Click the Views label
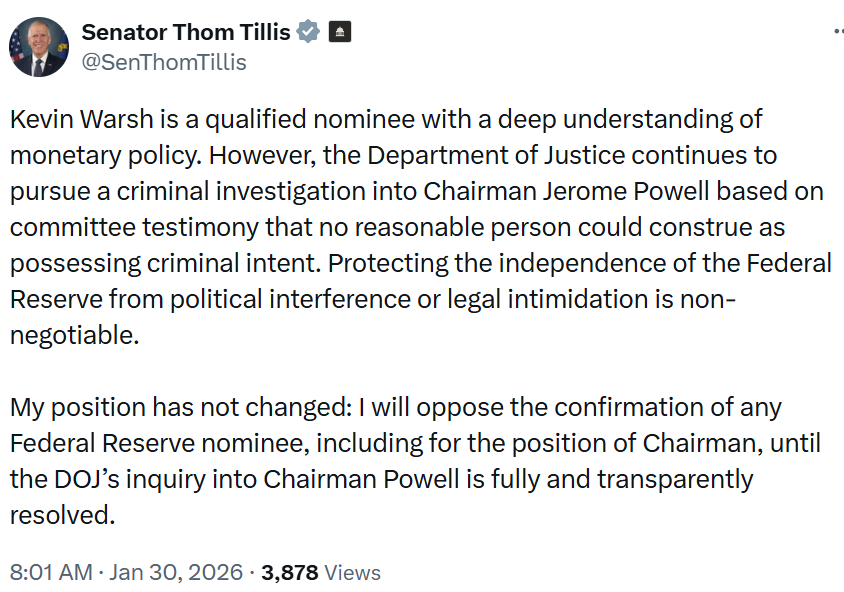Screen dimensions: 844x592 click(x=353, y=573)
